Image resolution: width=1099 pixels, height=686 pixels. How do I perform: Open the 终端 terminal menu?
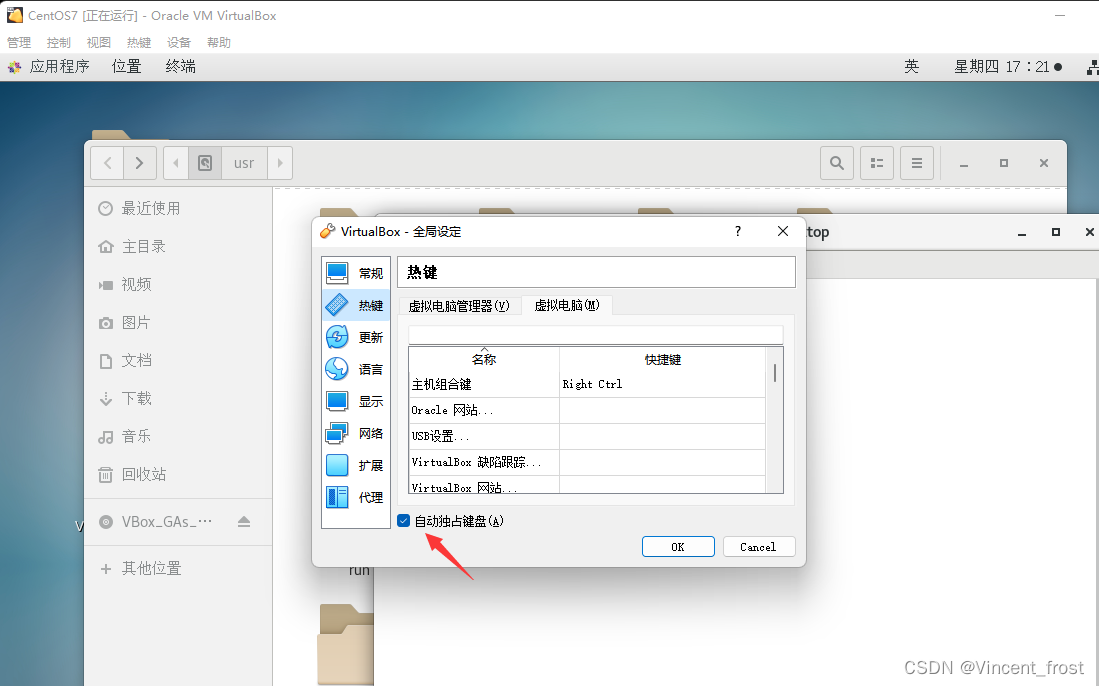pyautogui.click(x=181, y=67)
